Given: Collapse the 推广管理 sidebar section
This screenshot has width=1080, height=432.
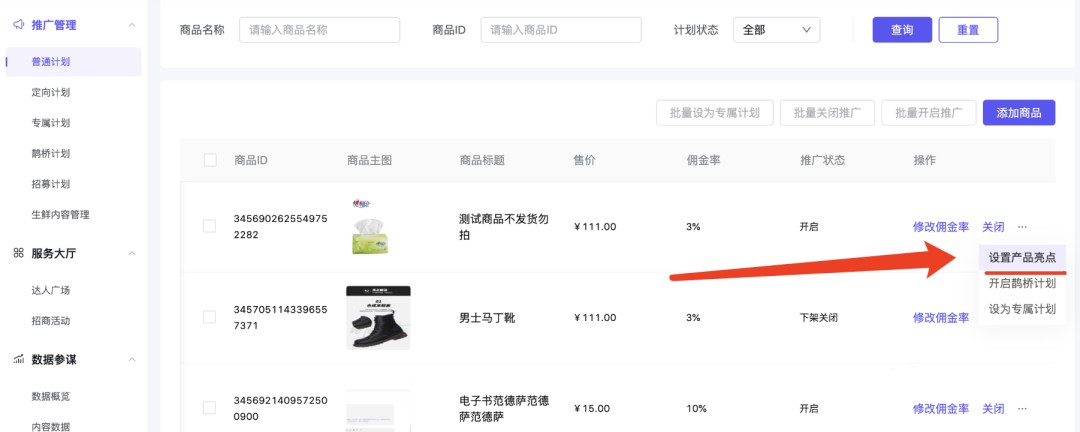Looking at the screenshot, I should click(x=132, y=25).
